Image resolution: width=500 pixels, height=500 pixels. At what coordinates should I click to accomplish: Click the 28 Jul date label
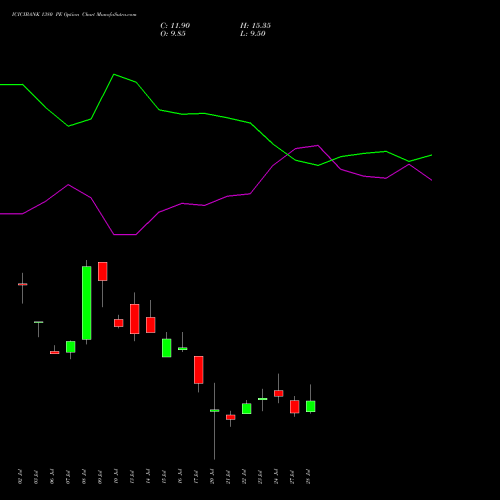[x=308, y=477]
